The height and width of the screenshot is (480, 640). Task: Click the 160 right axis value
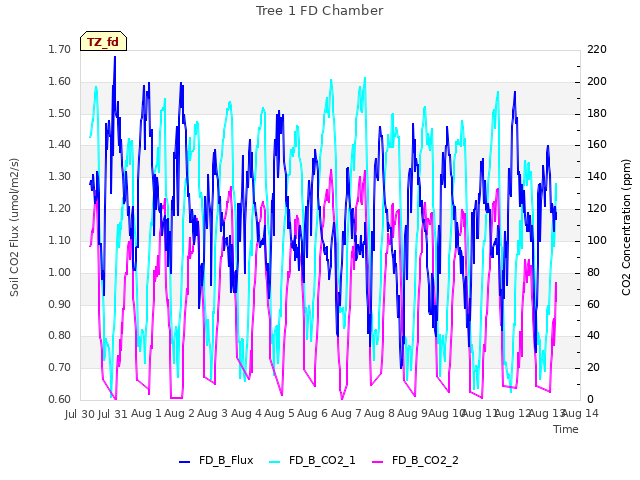[x=597, y=144]
